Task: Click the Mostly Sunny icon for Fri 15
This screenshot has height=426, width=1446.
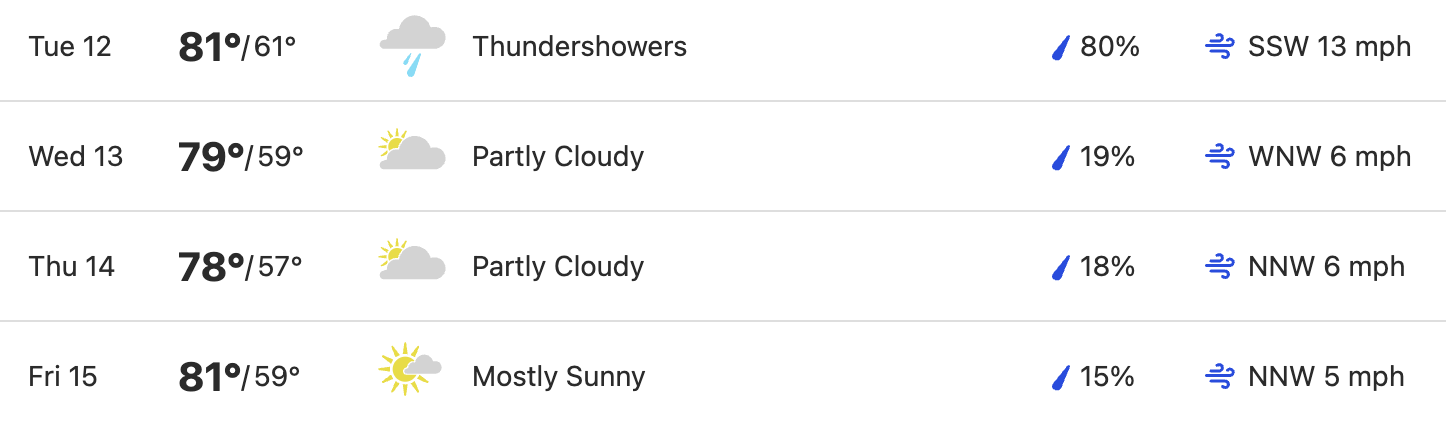Action: click(x=410, y=369)
